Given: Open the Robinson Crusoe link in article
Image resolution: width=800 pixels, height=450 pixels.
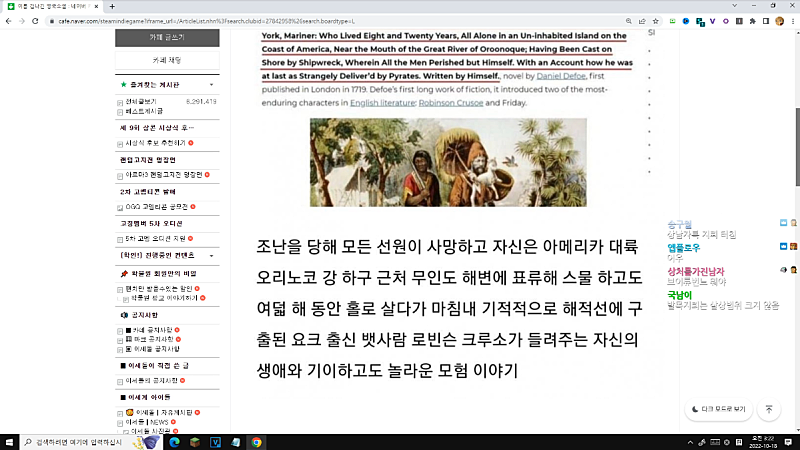Looking at the screenshot, I should 450,102.
